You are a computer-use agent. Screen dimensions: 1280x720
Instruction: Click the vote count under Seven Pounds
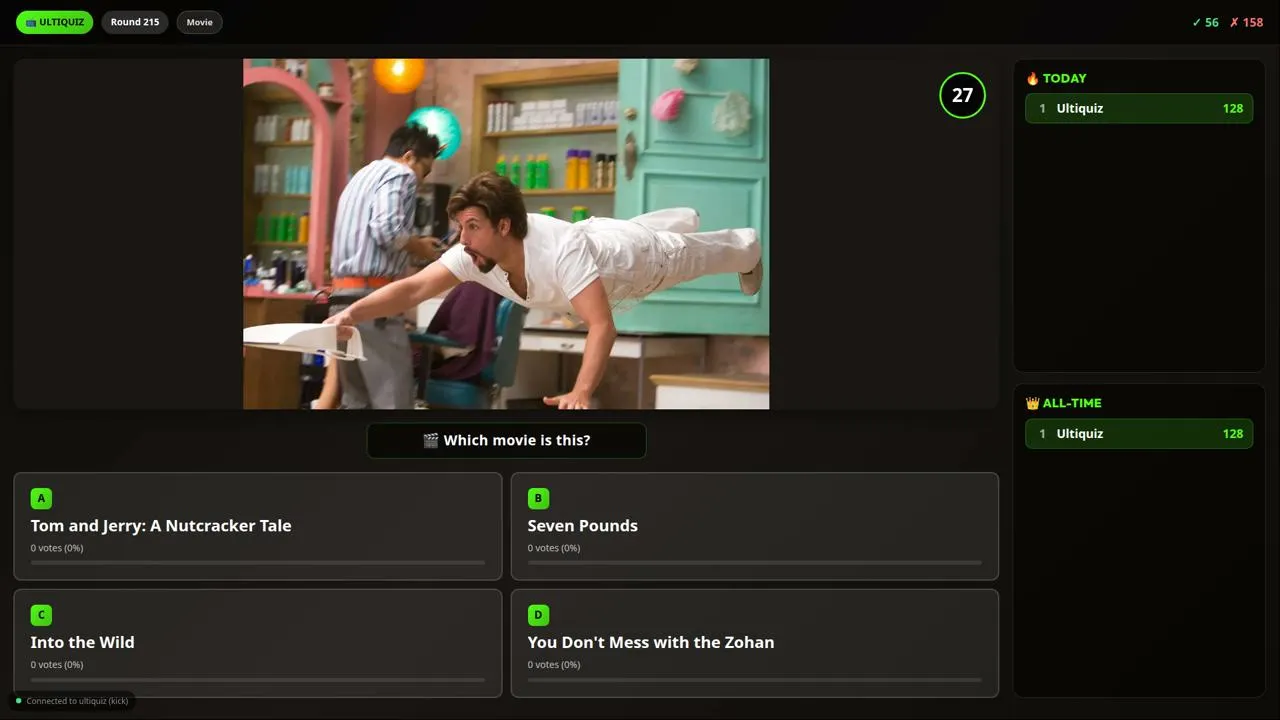pos(554,548)
